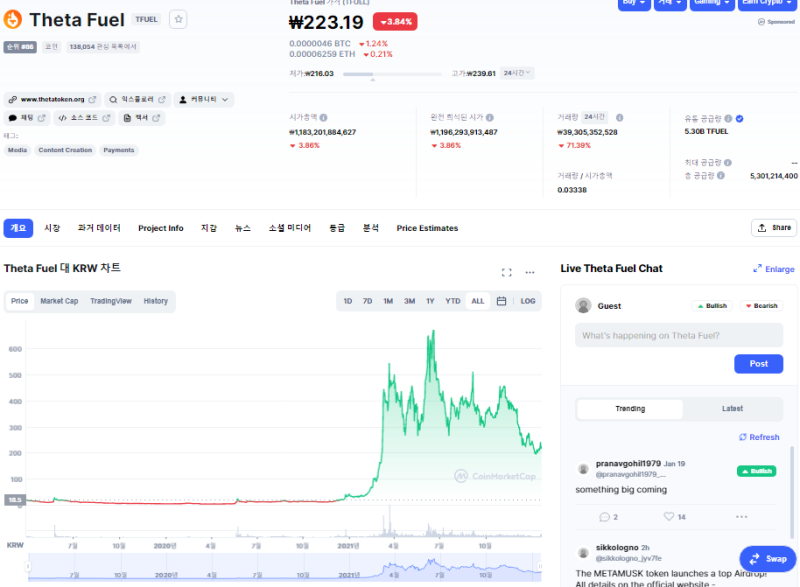Image resolution: width=800 pixels, height=587 pixels.
Task: Like pranavgohil1979's post with heart icon
Action: (x=669, y=517)
